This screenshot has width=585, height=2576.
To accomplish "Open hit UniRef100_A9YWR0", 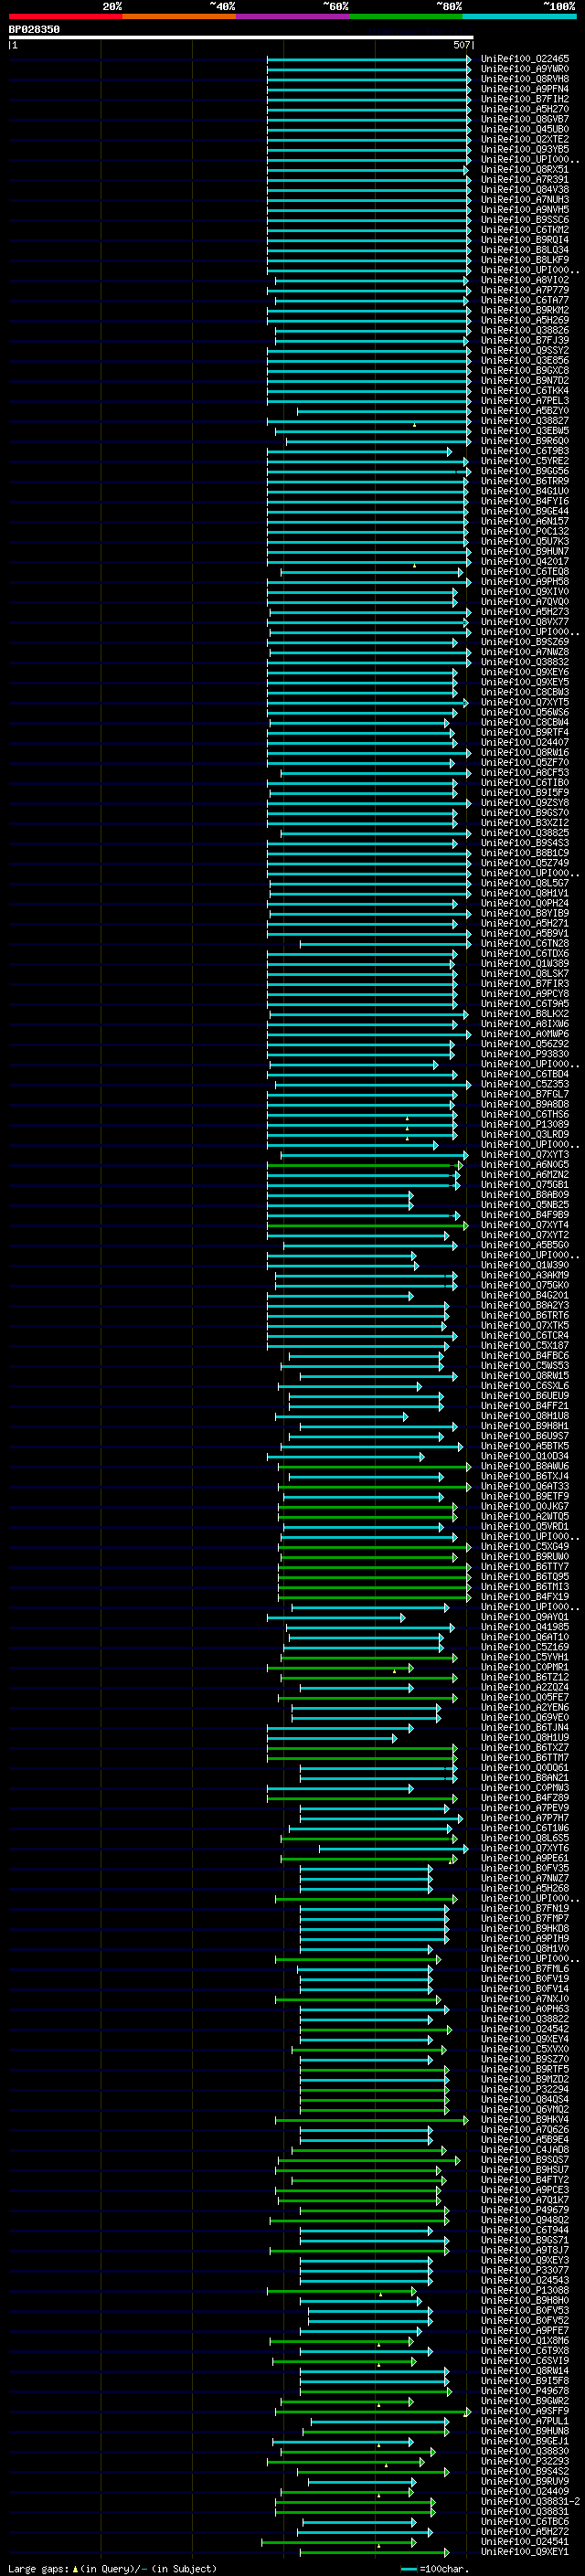I will coord(525,69).
